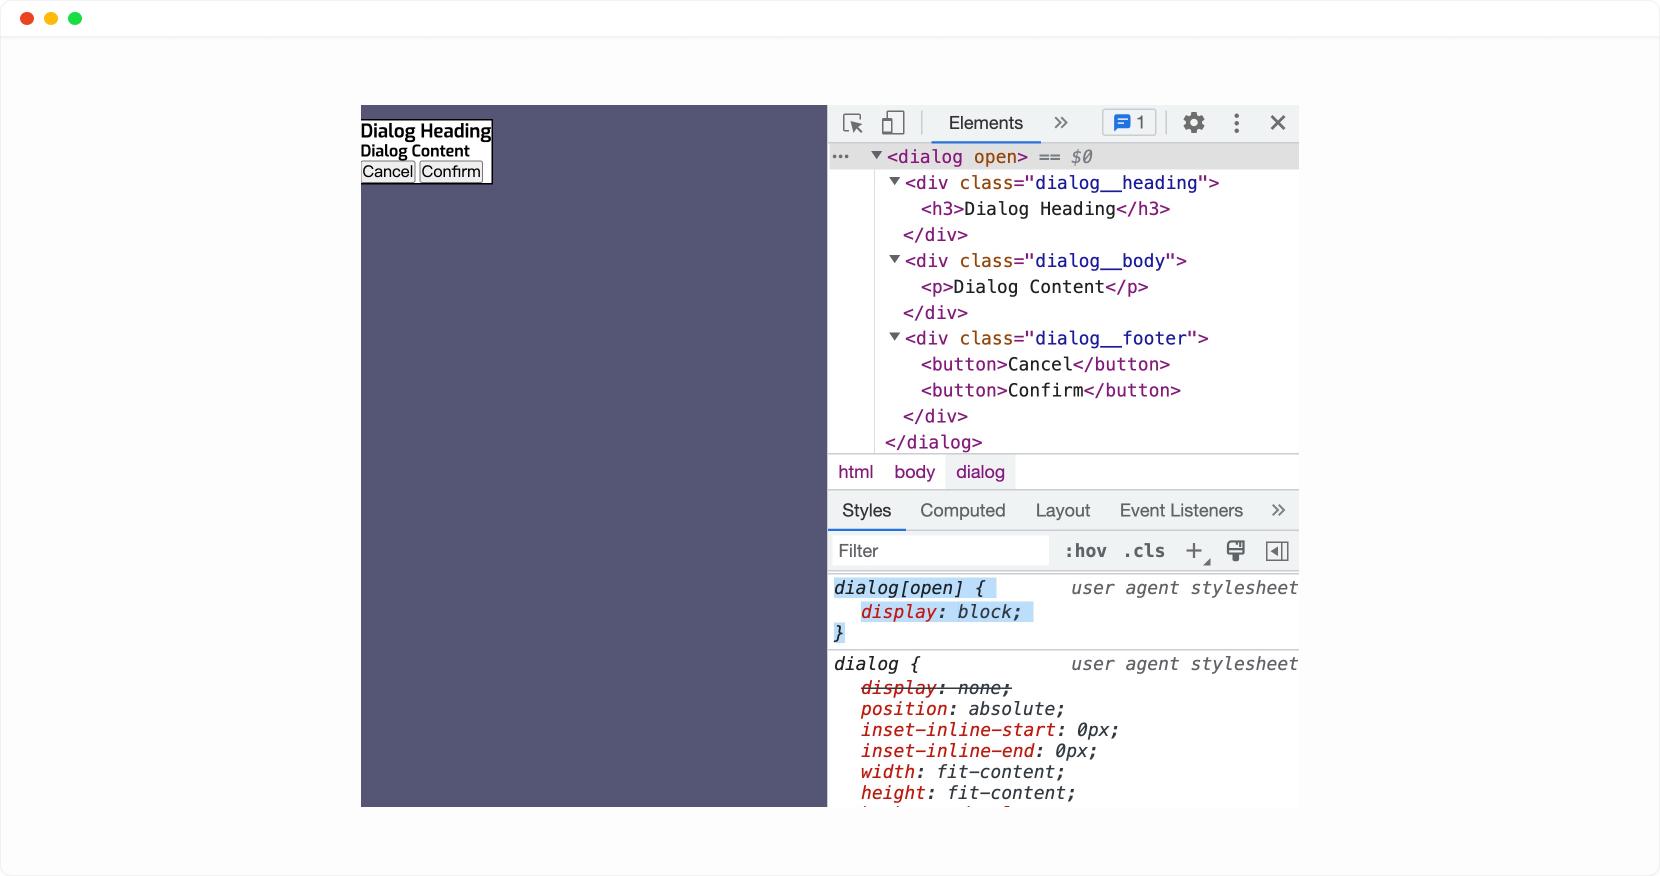Toggle the rendering emulations paintbrush icon
The image size is (1660, 876).
click(1236, 550)
